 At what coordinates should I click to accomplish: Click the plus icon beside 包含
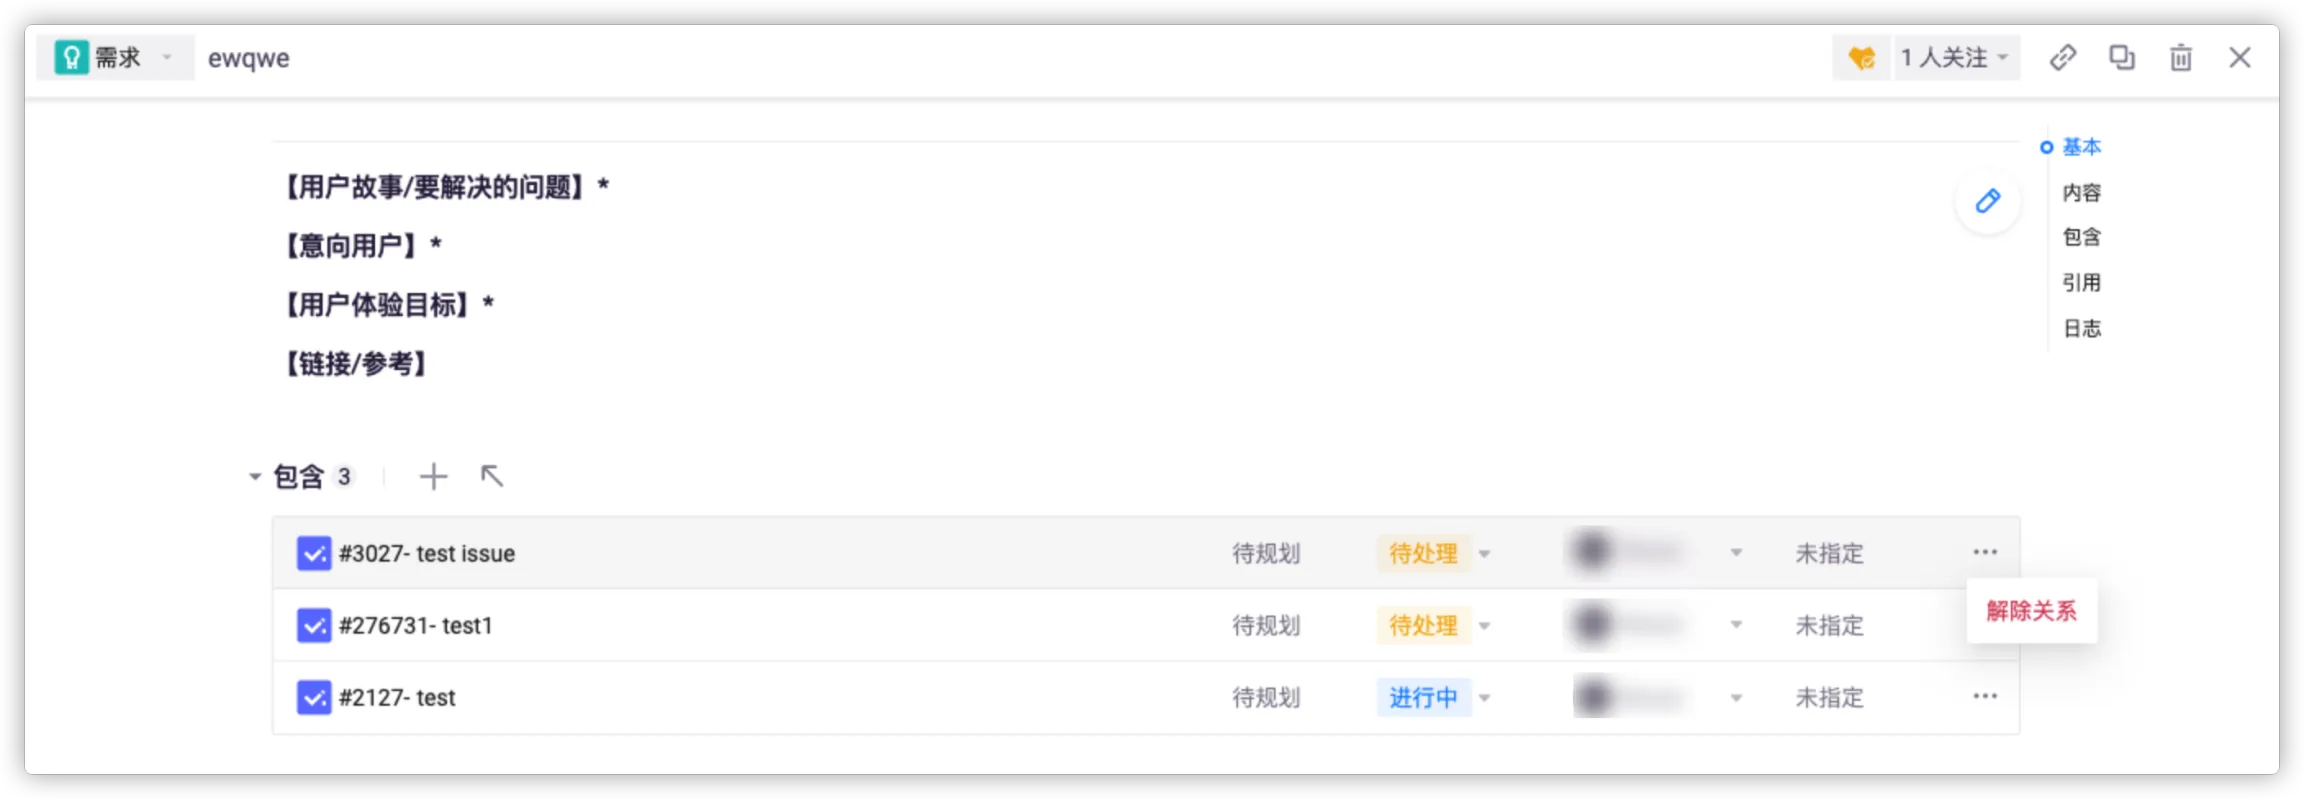pyautogui.click(x=433, y=476)
